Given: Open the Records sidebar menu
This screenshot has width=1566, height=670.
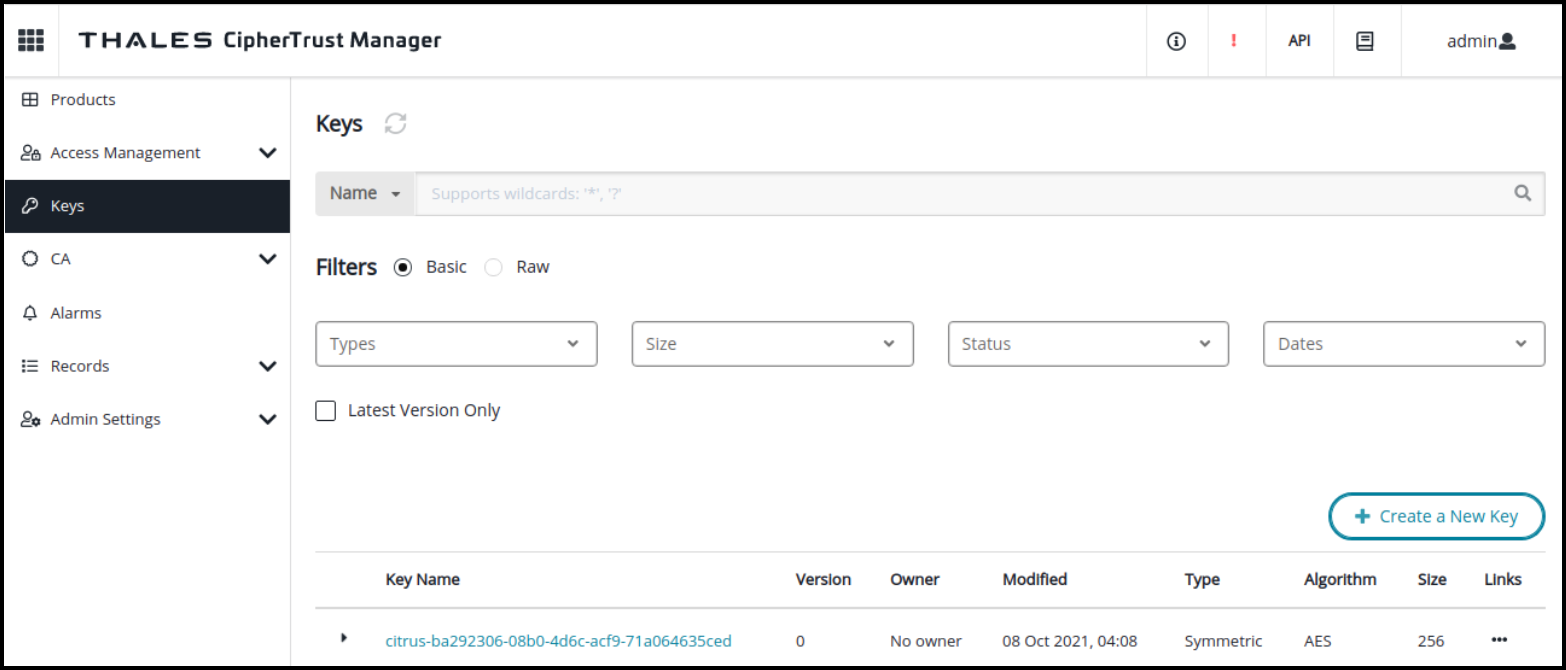Looking at the screenshot, I should point(80,365).
